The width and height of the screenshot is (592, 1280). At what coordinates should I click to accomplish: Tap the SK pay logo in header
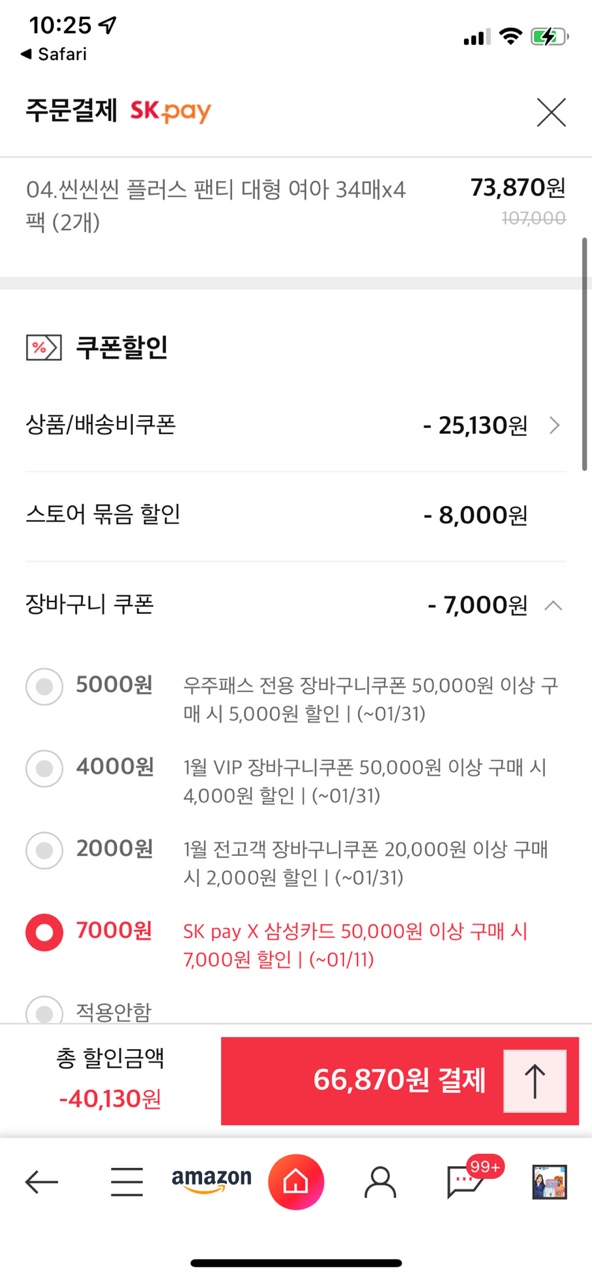(170, 111)
